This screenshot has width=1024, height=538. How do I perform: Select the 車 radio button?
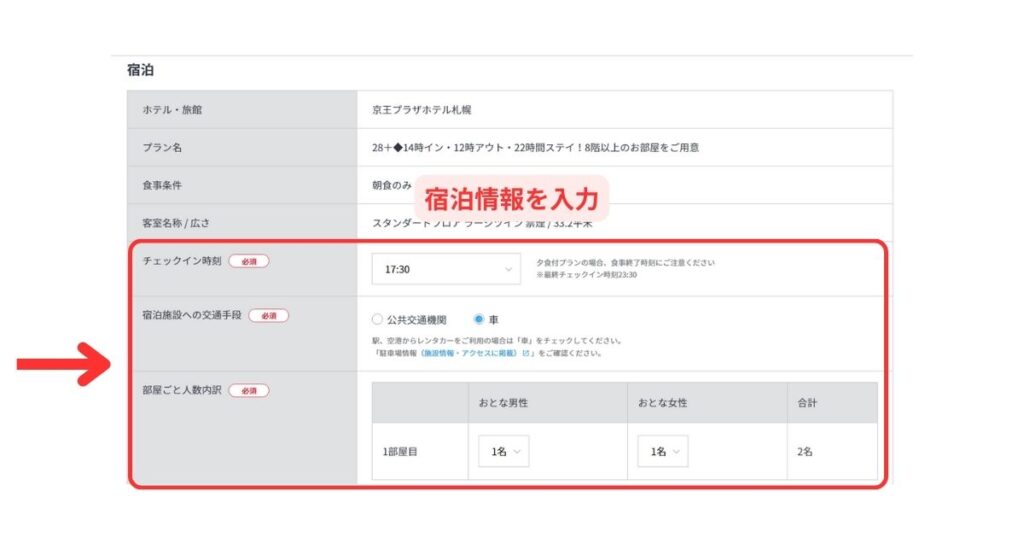(x=479, y=320)
